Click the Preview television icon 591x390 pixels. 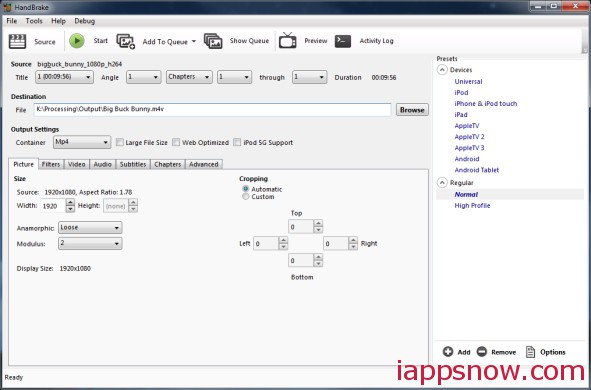pyautogui.click(x=288, y=41)
